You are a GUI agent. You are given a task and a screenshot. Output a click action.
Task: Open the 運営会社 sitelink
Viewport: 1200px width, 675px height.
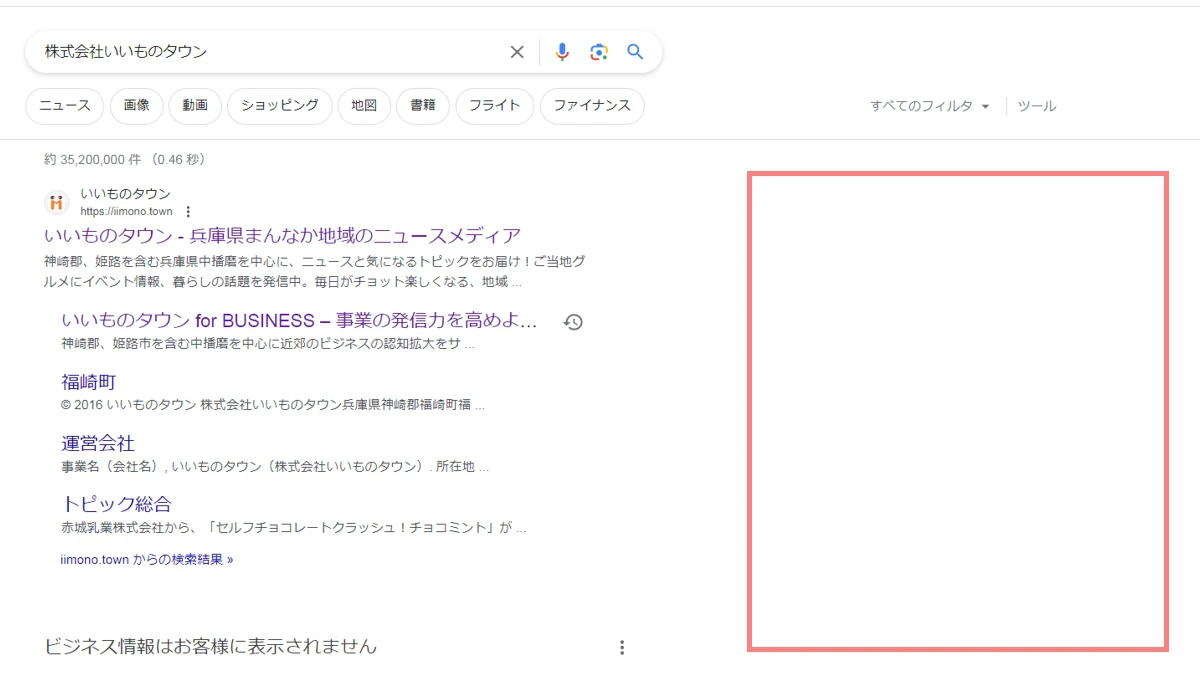click(98, 443)
